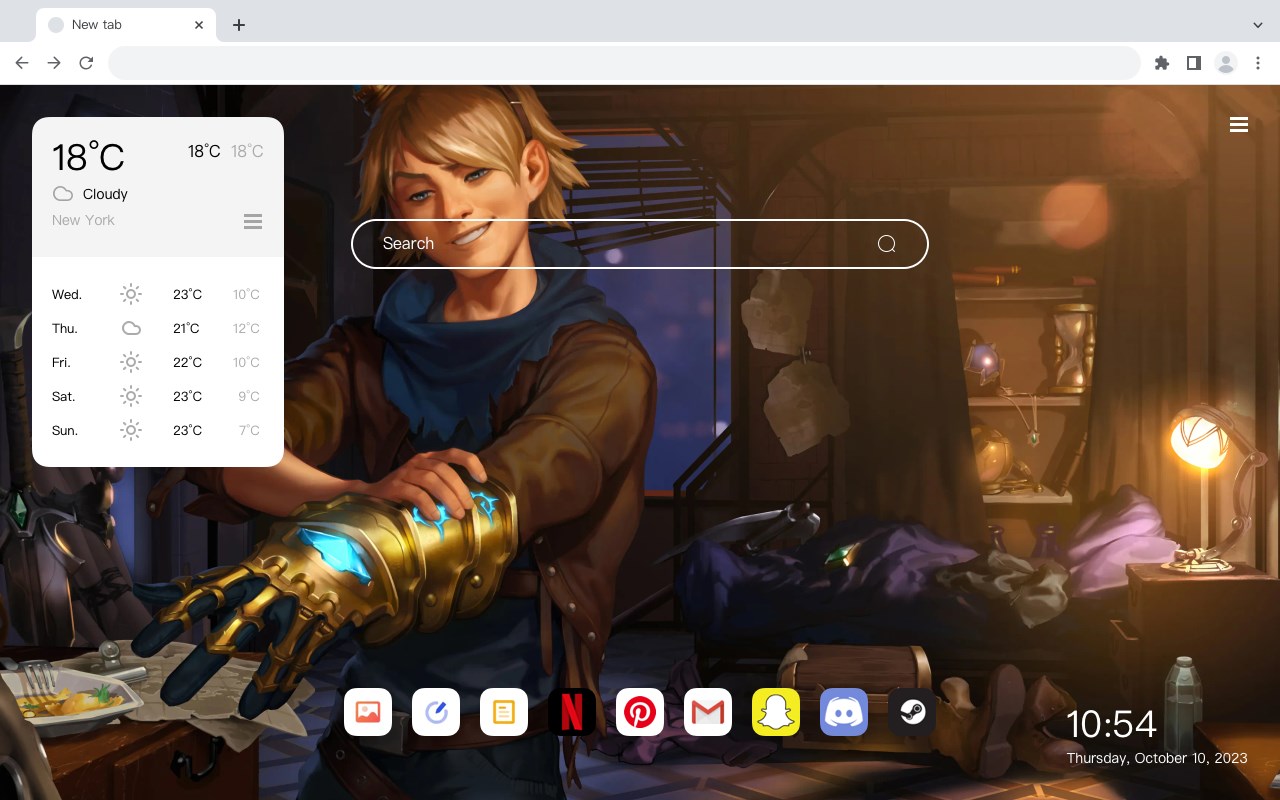Image resolution: width=1280 pixels, height=800 pixels.
Task: Click Friday's sunny forecast icon
Action: [131, 362]
